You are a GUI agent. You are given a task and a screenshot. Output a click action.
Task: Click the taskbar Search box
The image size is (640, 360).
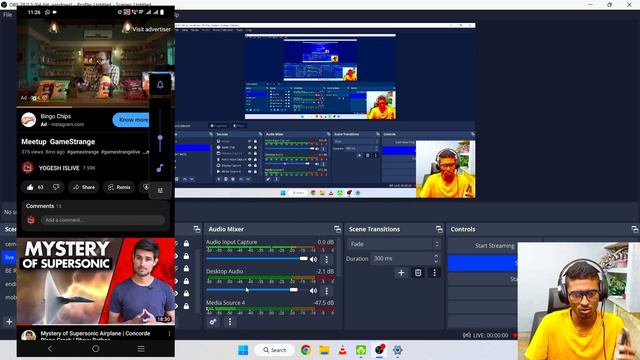click(274, 350)
